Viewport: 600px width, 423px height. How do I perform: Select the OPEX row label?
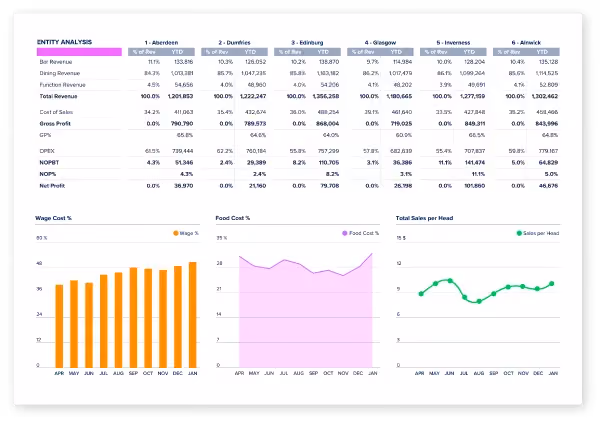coord(47,151)
